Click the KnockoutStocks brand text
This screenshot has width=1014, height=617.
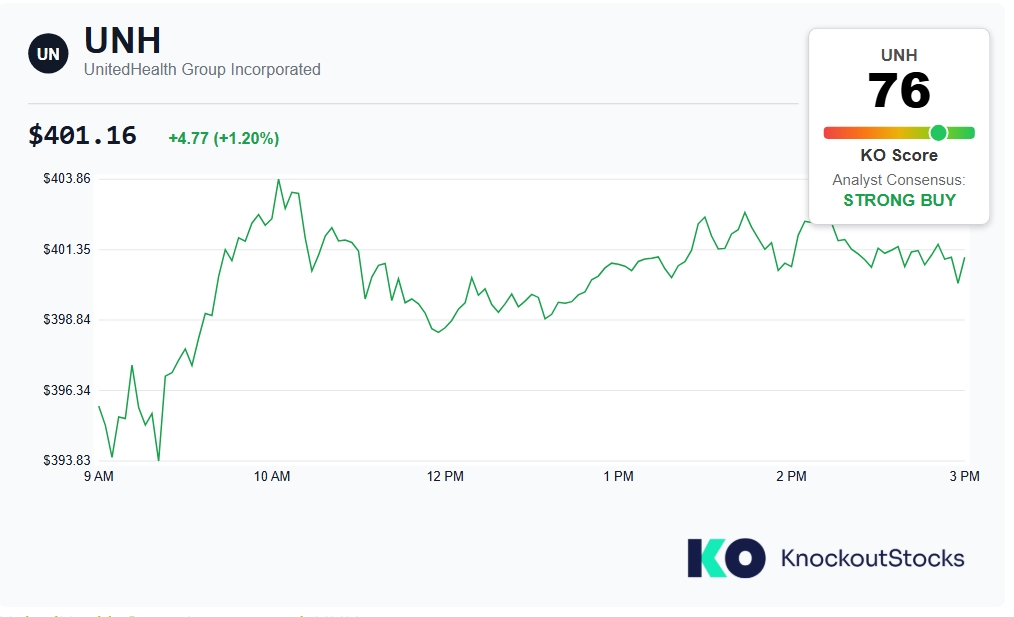pyautogui.click(x=872, y=558)
